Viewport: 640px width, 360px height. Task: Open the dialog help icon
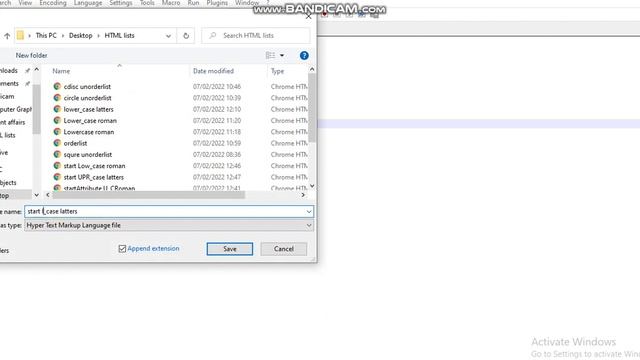point(304,56)
